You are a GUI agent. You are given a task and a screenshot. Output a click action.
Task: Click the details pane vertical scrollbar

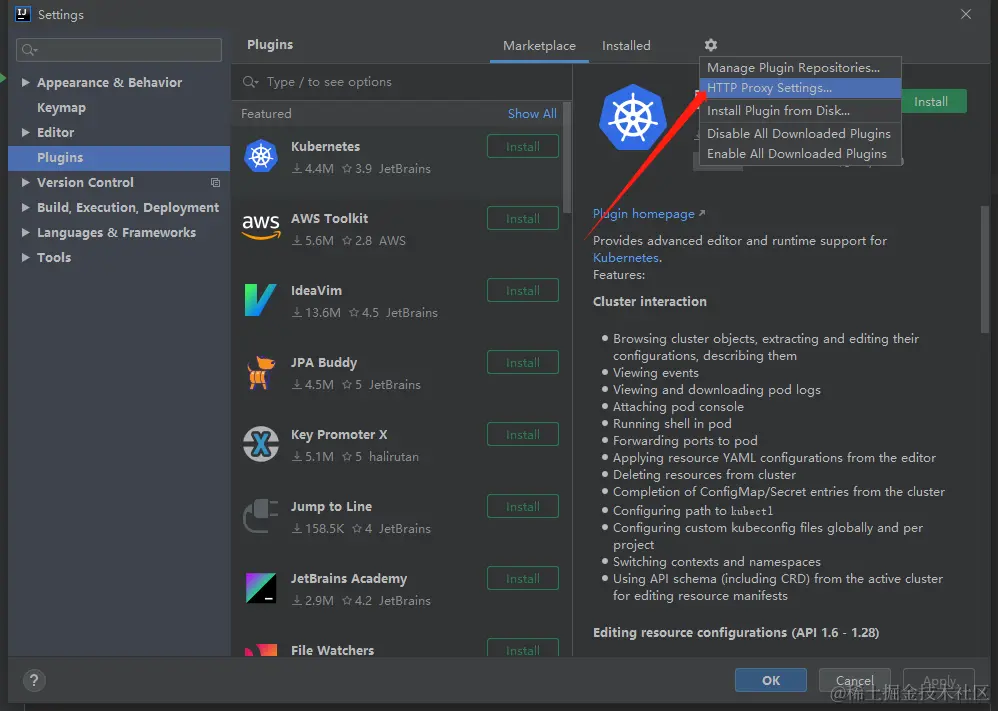click(x=985, y=269)
